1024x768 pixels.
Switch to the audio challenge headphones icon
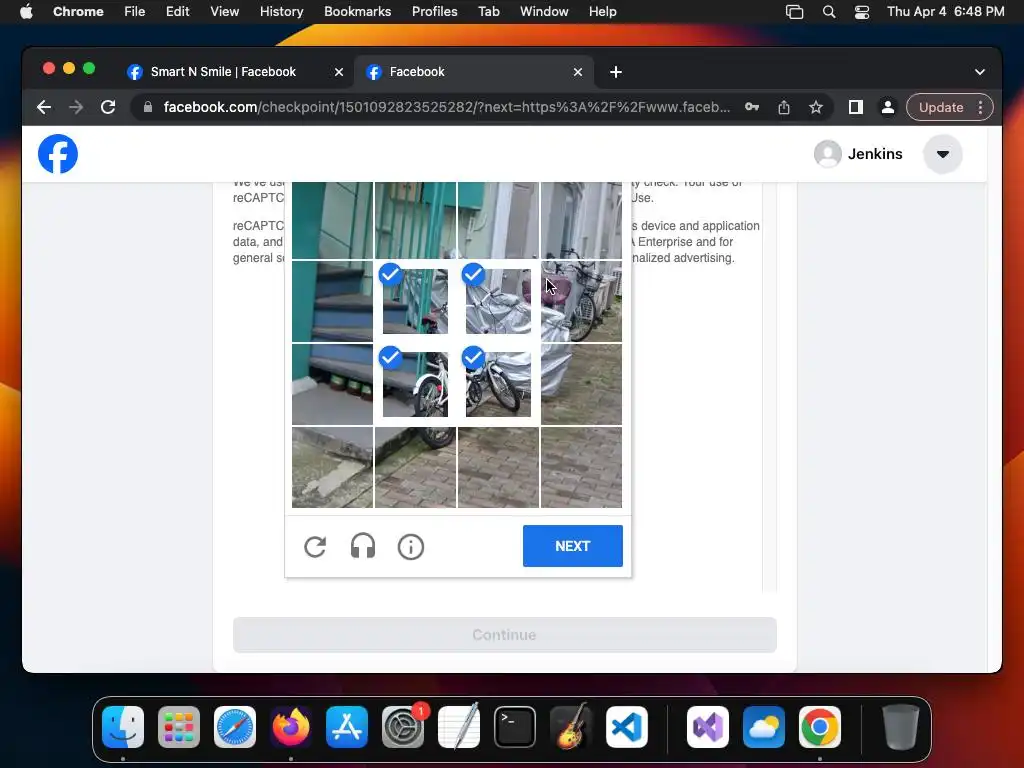(x=362, y=547)
